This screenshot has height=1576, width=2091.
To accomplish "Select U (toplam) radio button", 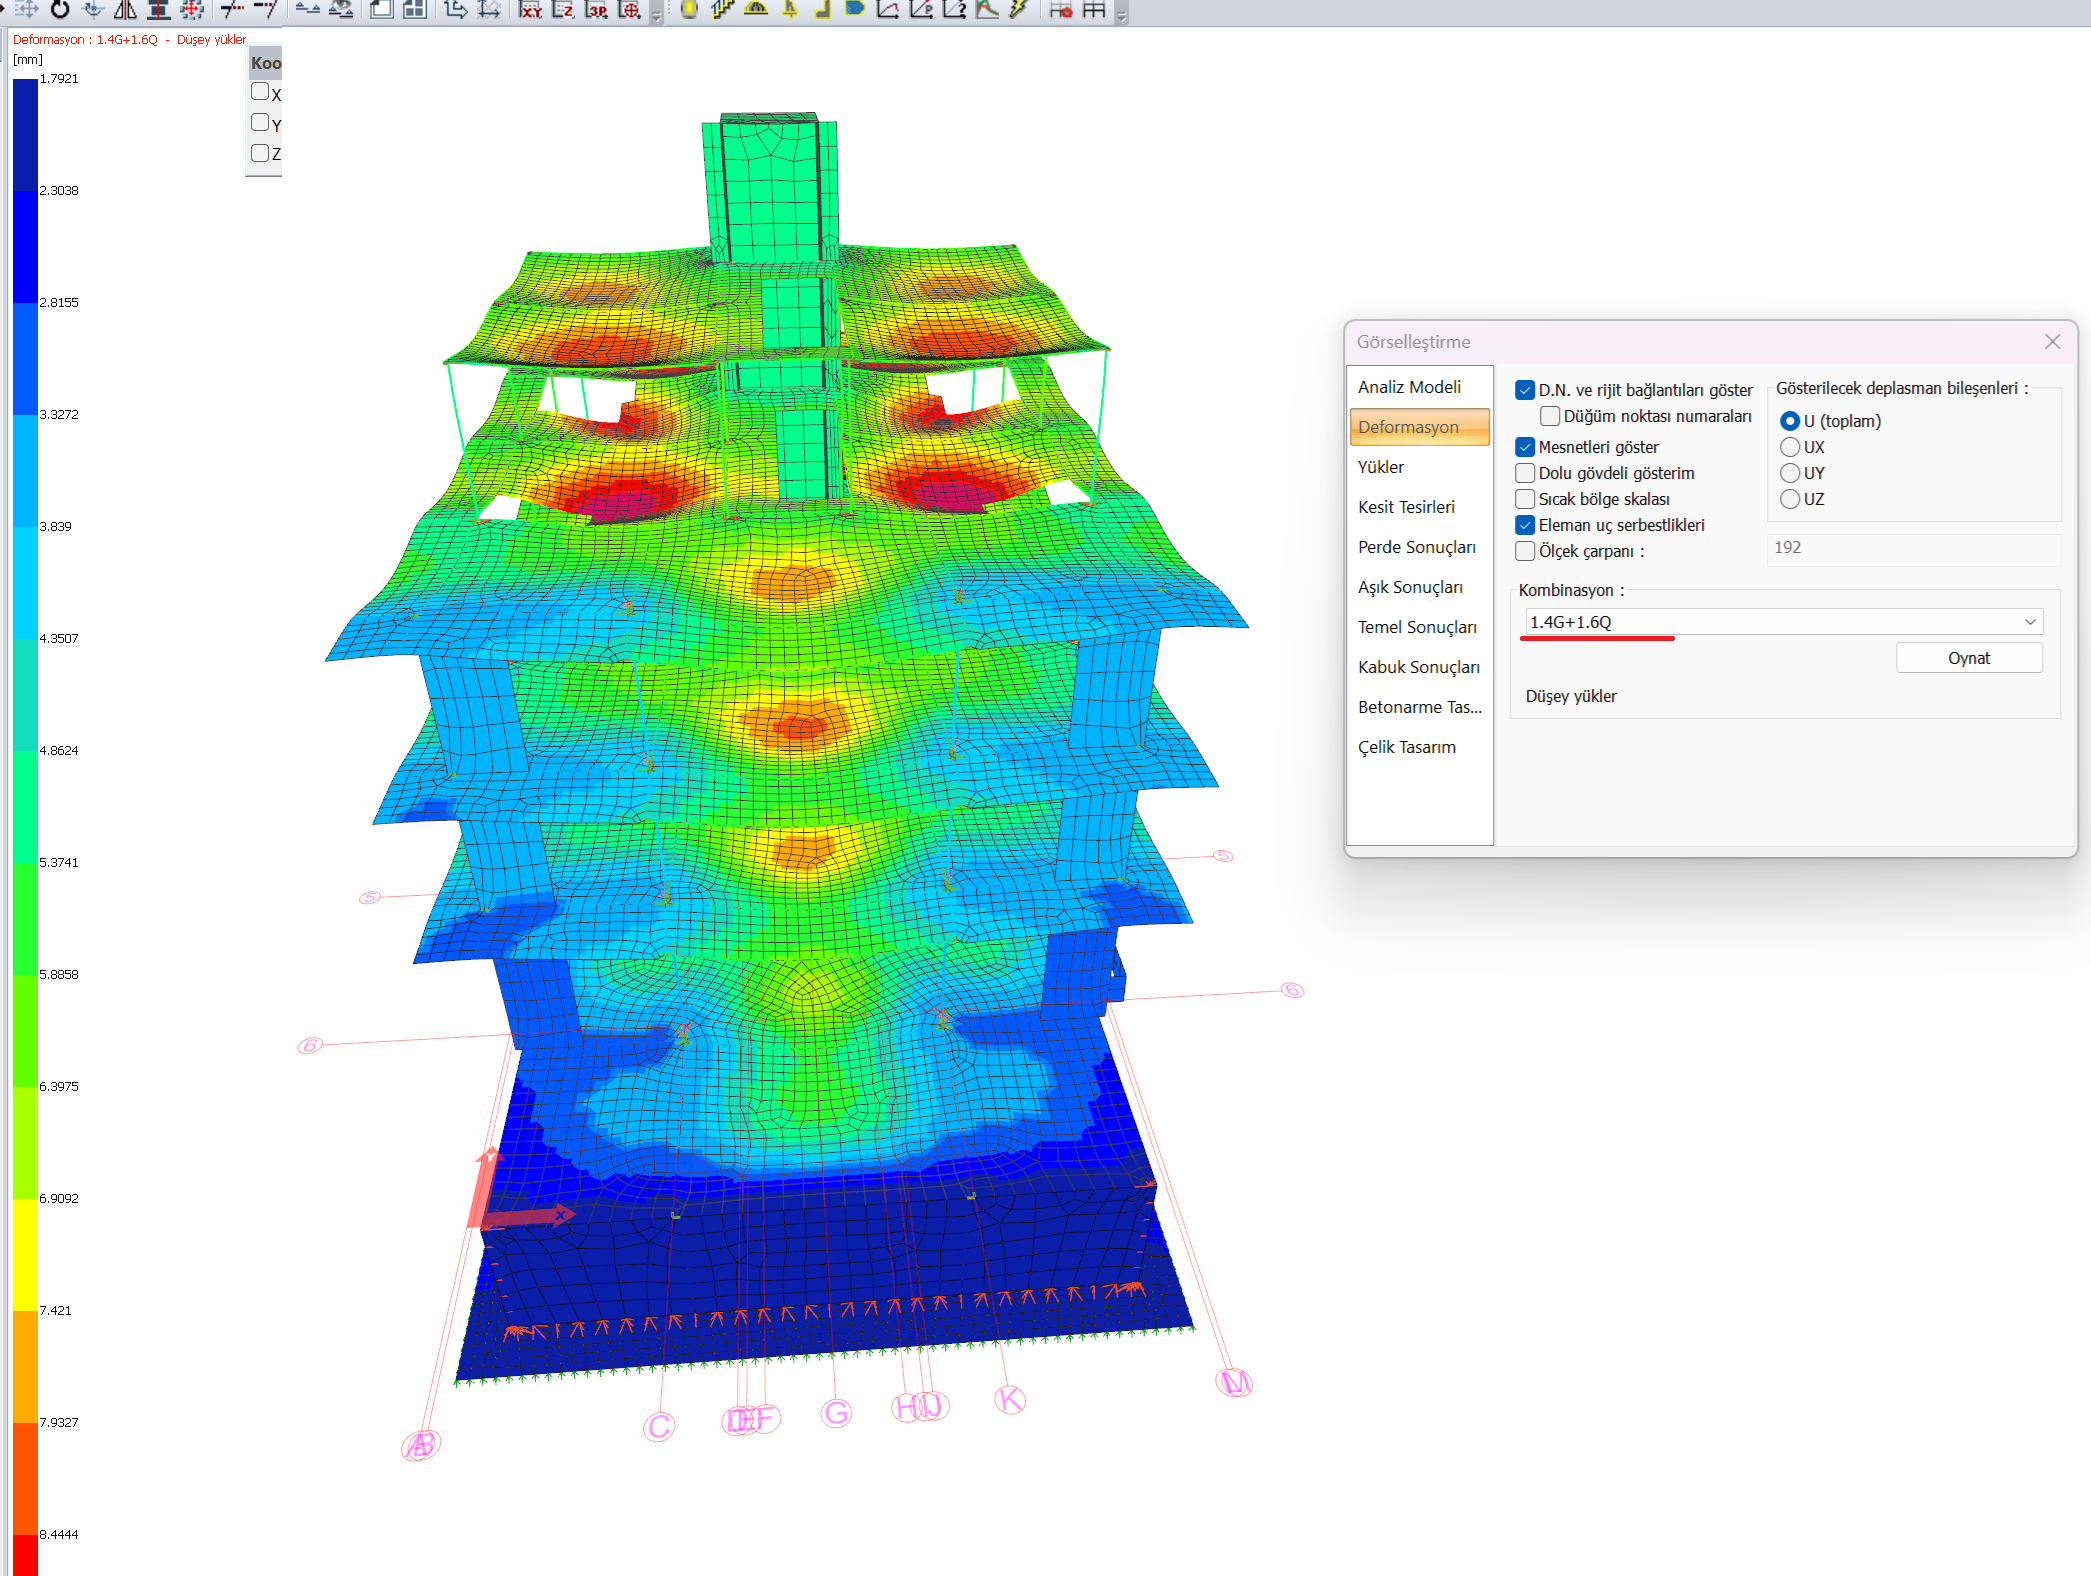I will coord(1790,421).
